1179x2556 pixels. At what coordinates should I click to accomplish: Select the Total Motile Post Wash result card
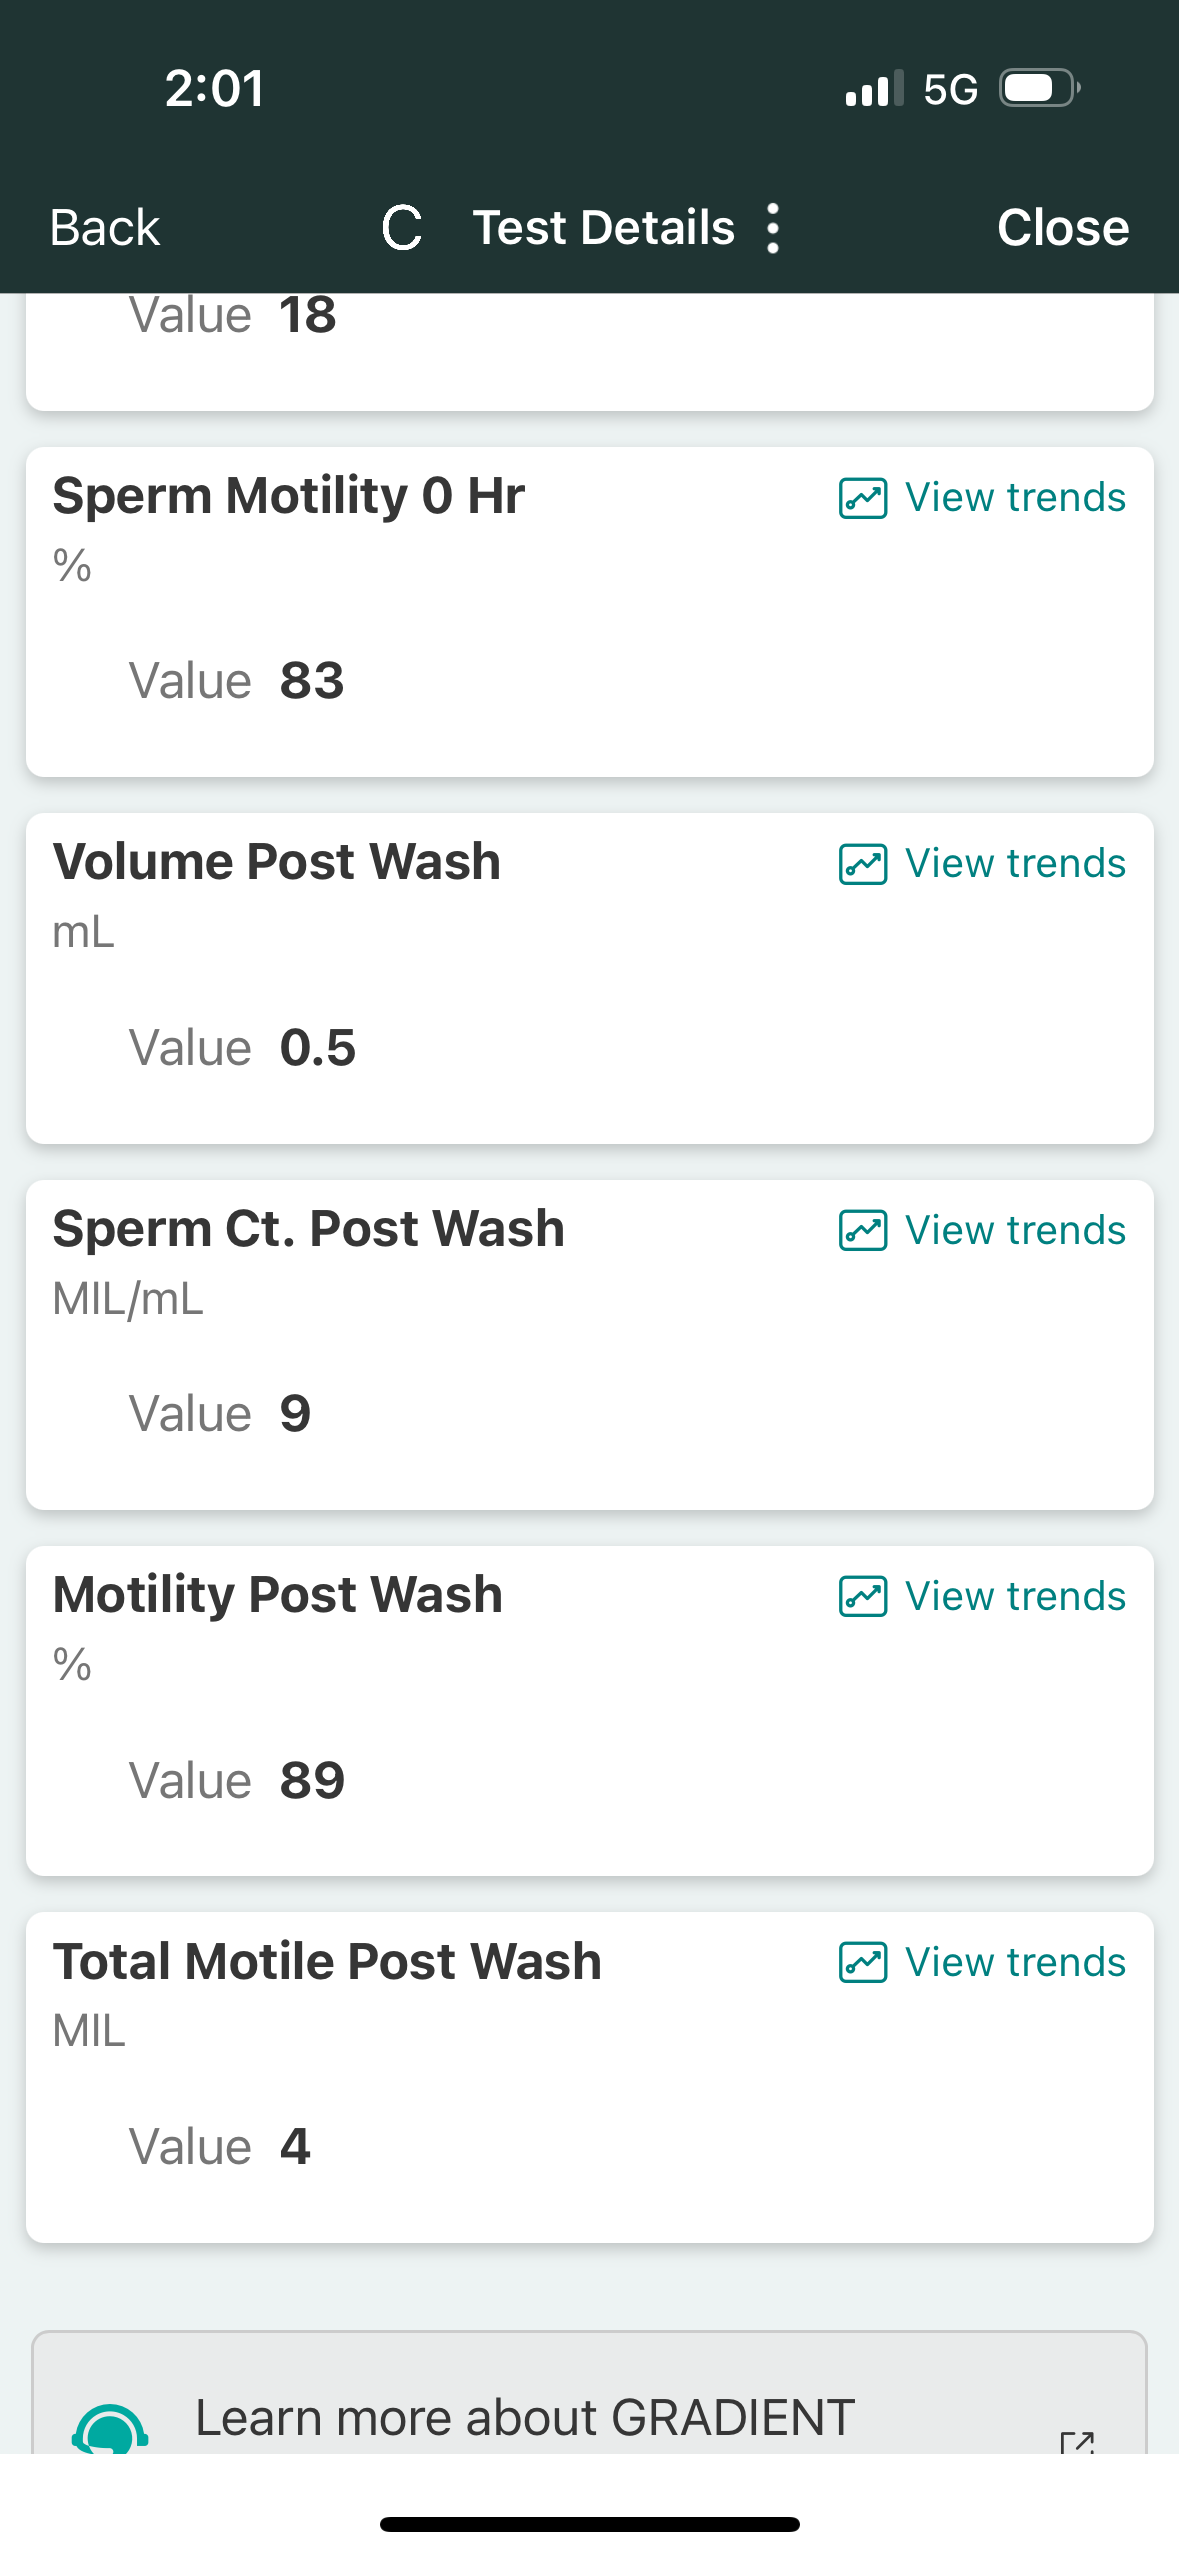[x=589, y=2080]
